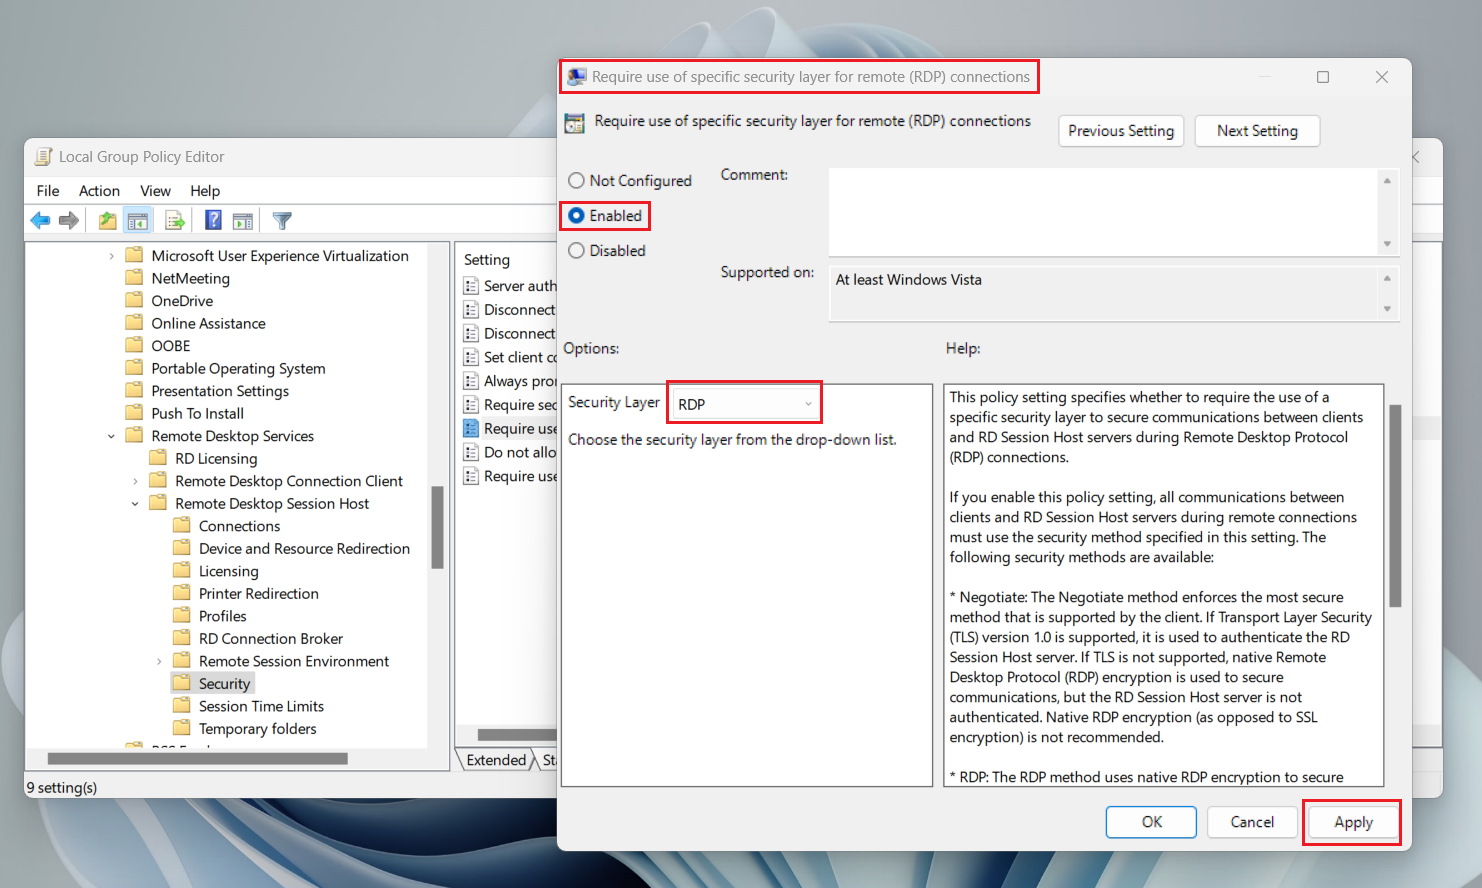The width and height of the screenshot is (1482, 888).
Task: Select Presentation Settings in the tree
Action: click(x=220, y=391)
